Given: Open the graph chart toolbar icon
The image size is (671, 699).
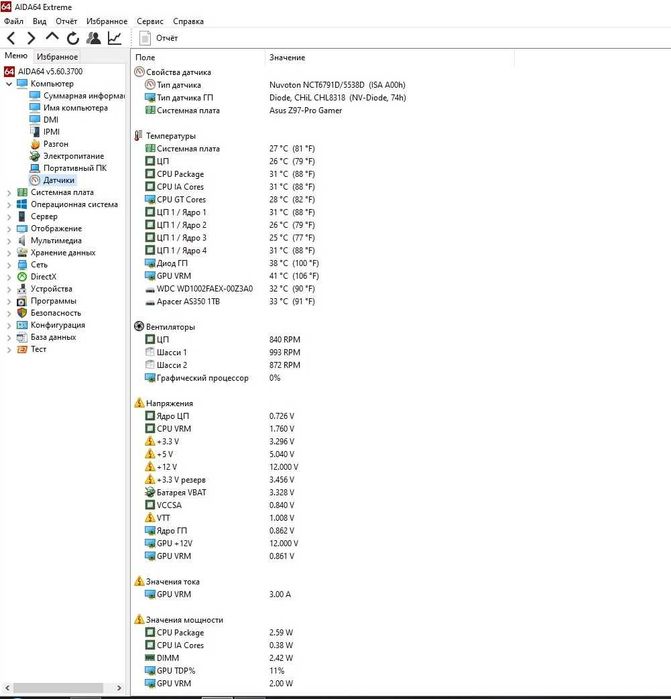Looking at the screenshot, I should point(115,38).
